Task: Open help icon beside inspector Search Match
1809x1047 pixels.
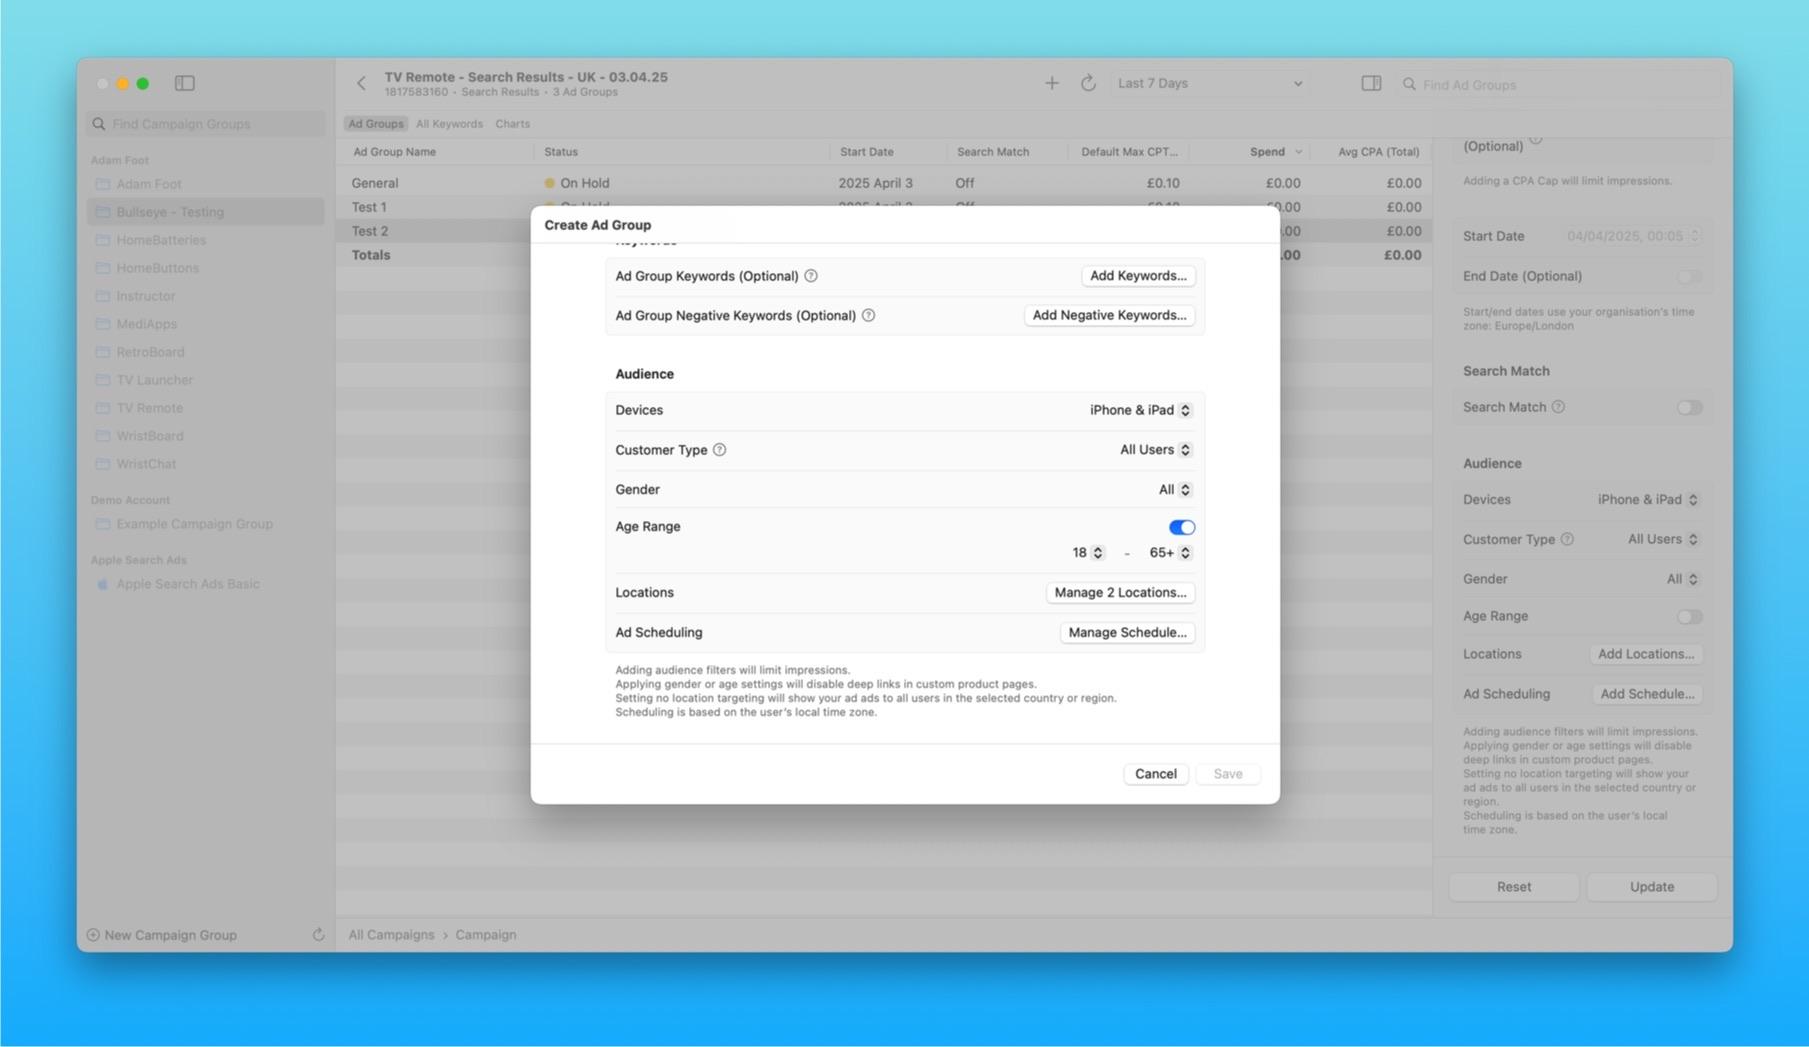Action: pyautogui.click(x=1558, y=407)
